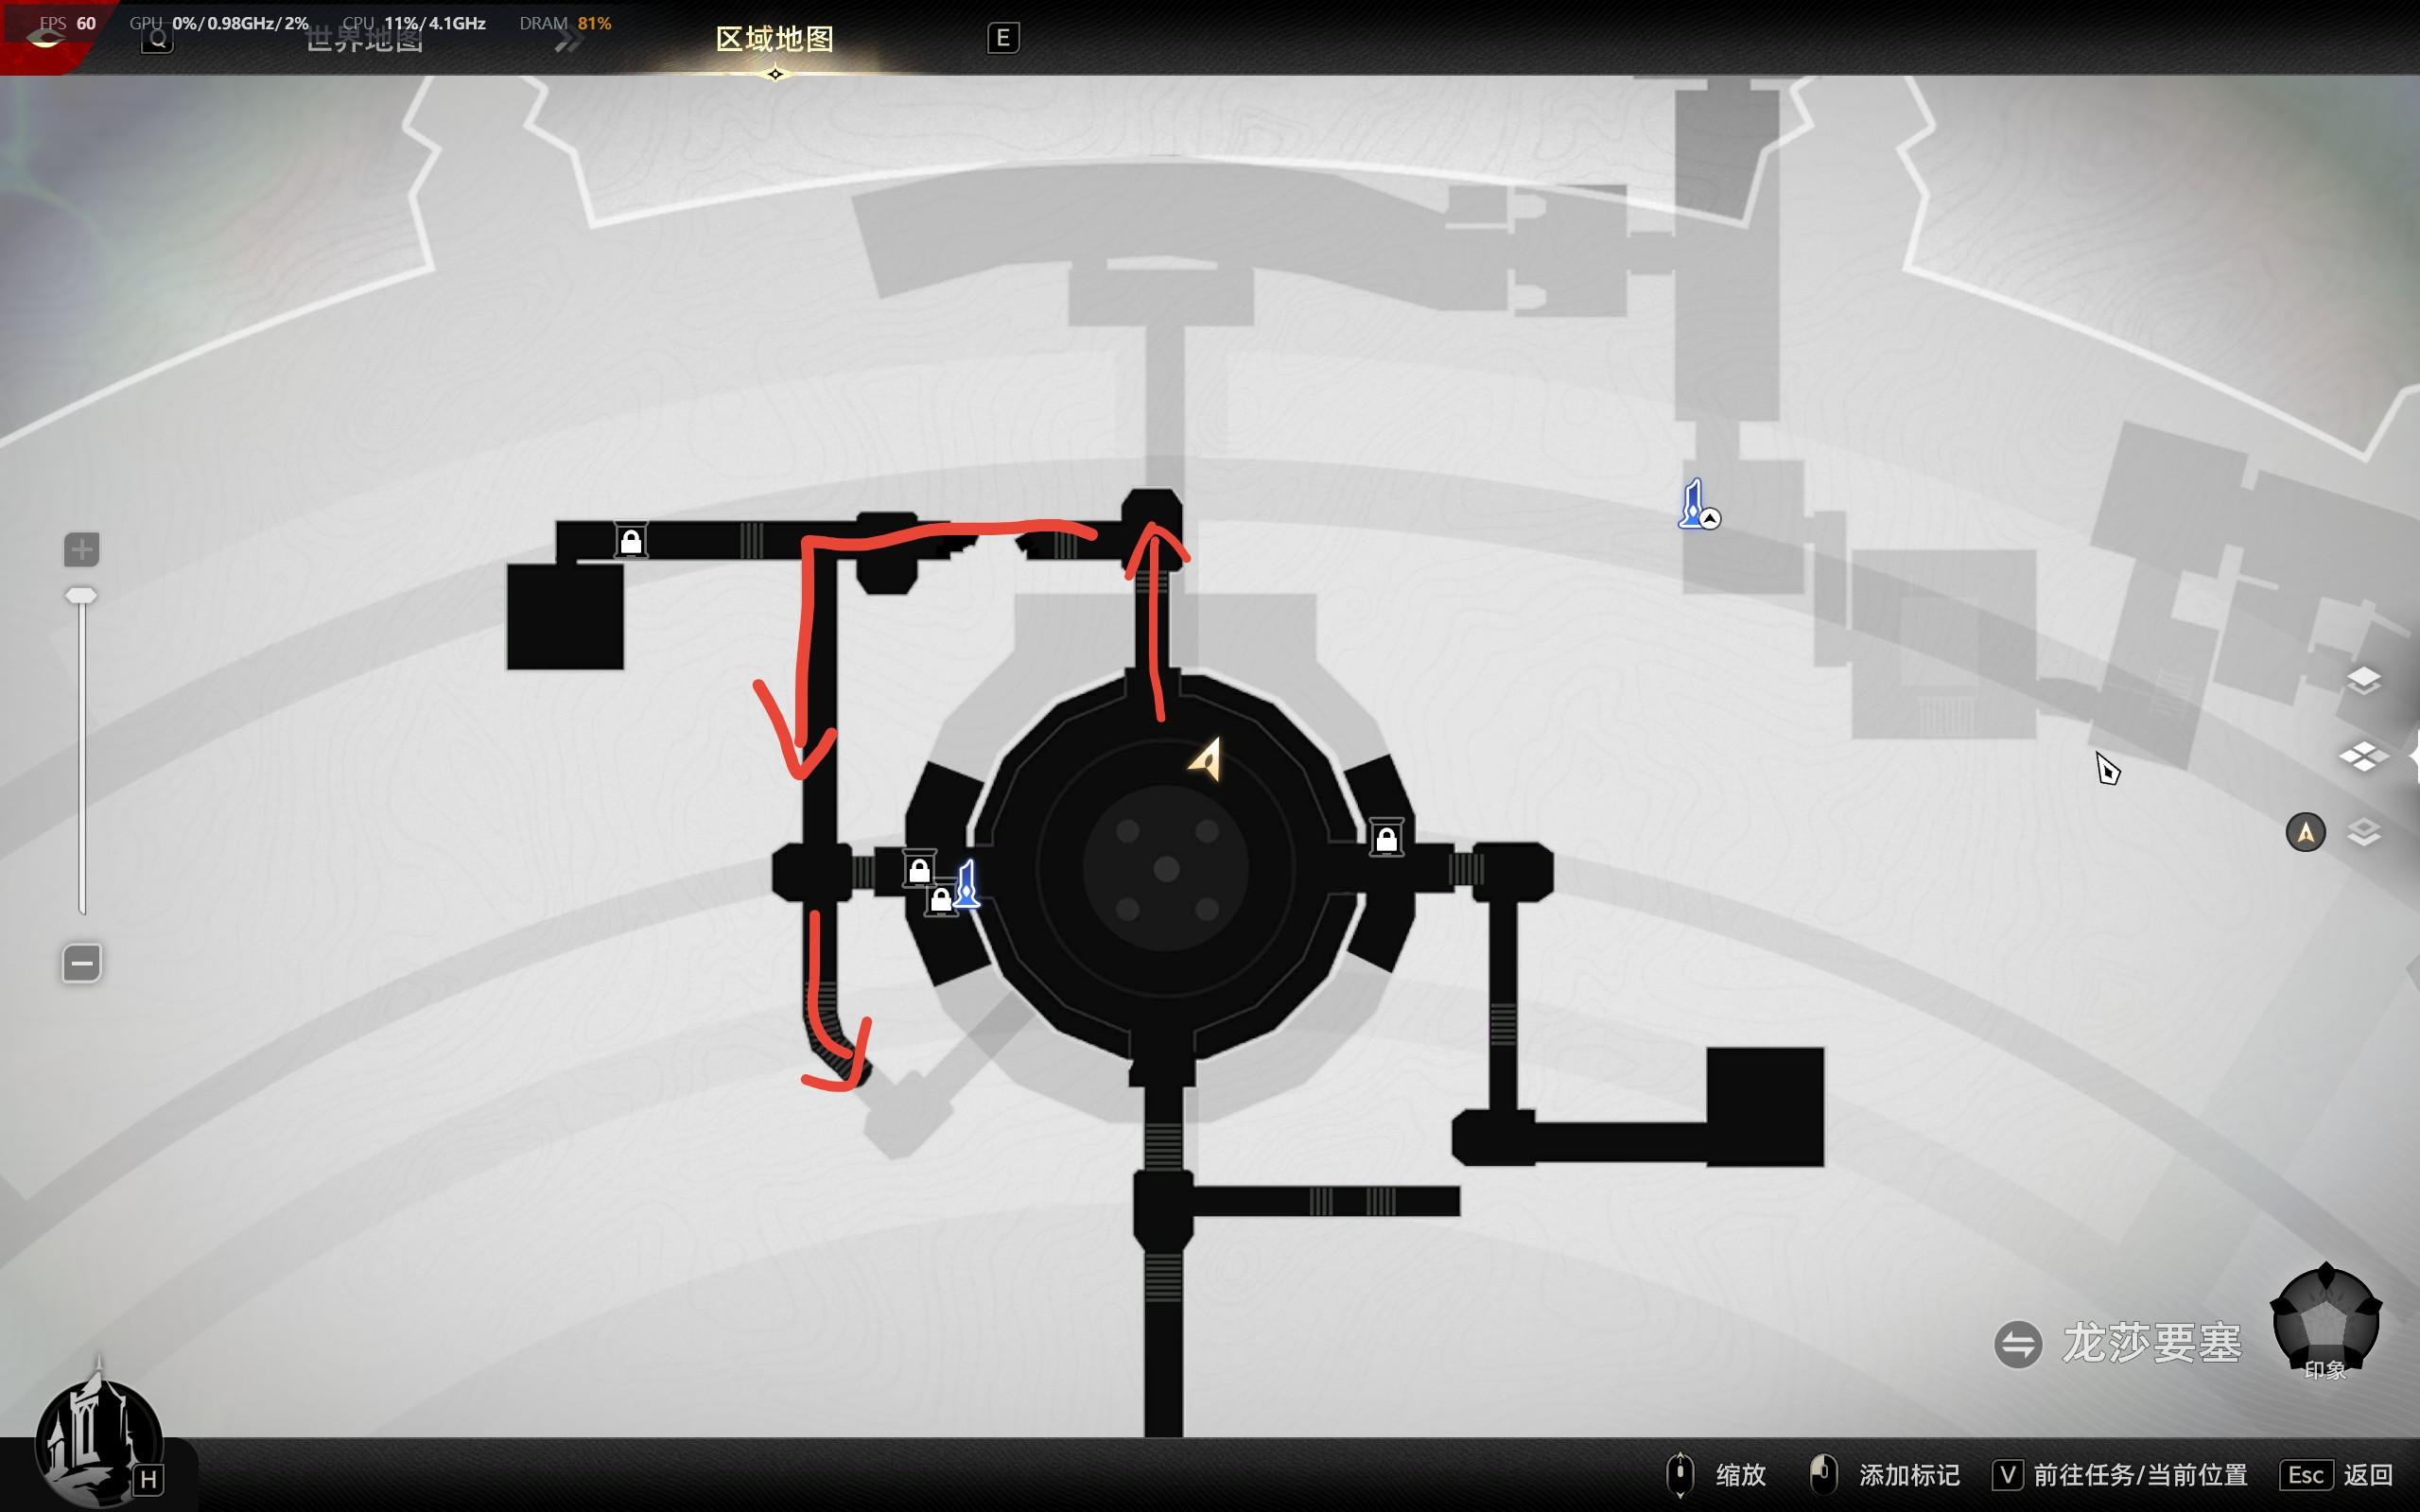Click the lock icon on the upper-left corridor
This screenshot has width=2420, height=1512.
(x=631, y=542)
